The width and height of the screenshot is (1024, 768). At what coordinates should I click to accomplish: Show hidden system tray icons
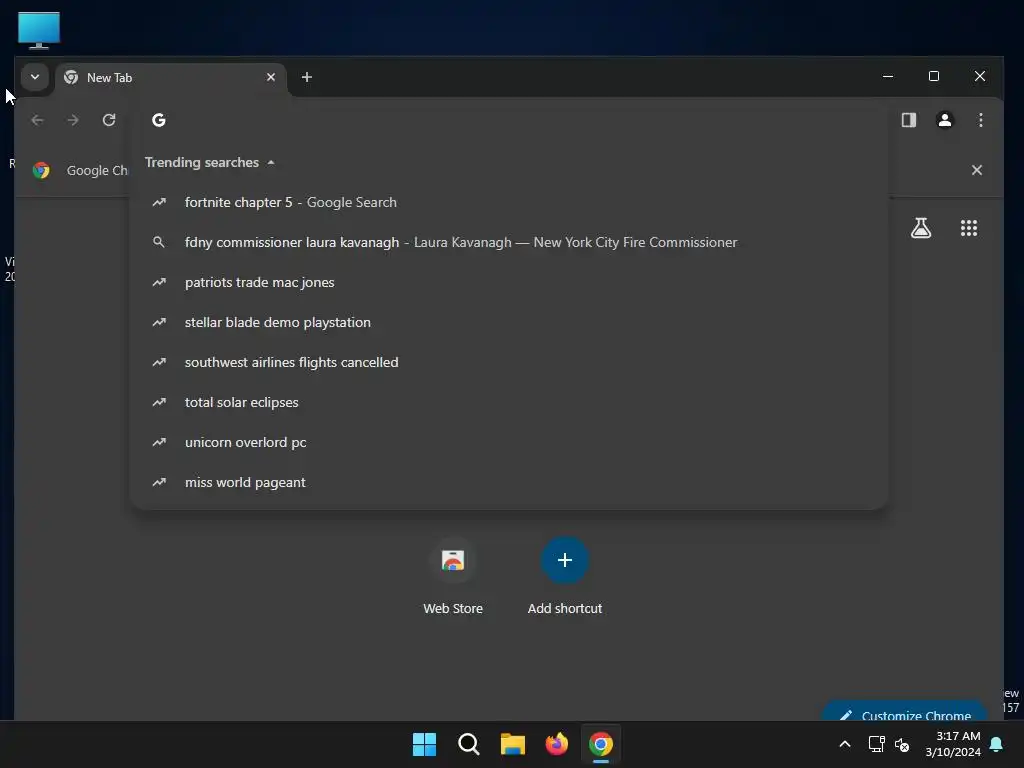click(x=844, y=744)
